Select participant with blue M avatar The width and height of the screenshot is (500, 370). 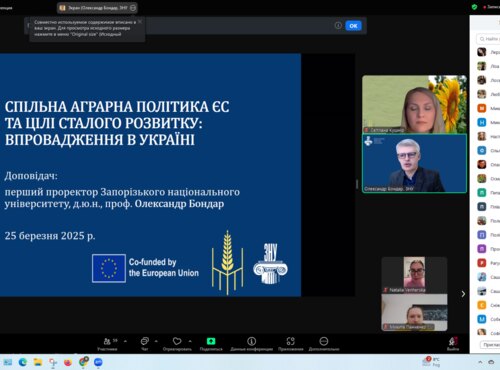(x=482, y=319)
